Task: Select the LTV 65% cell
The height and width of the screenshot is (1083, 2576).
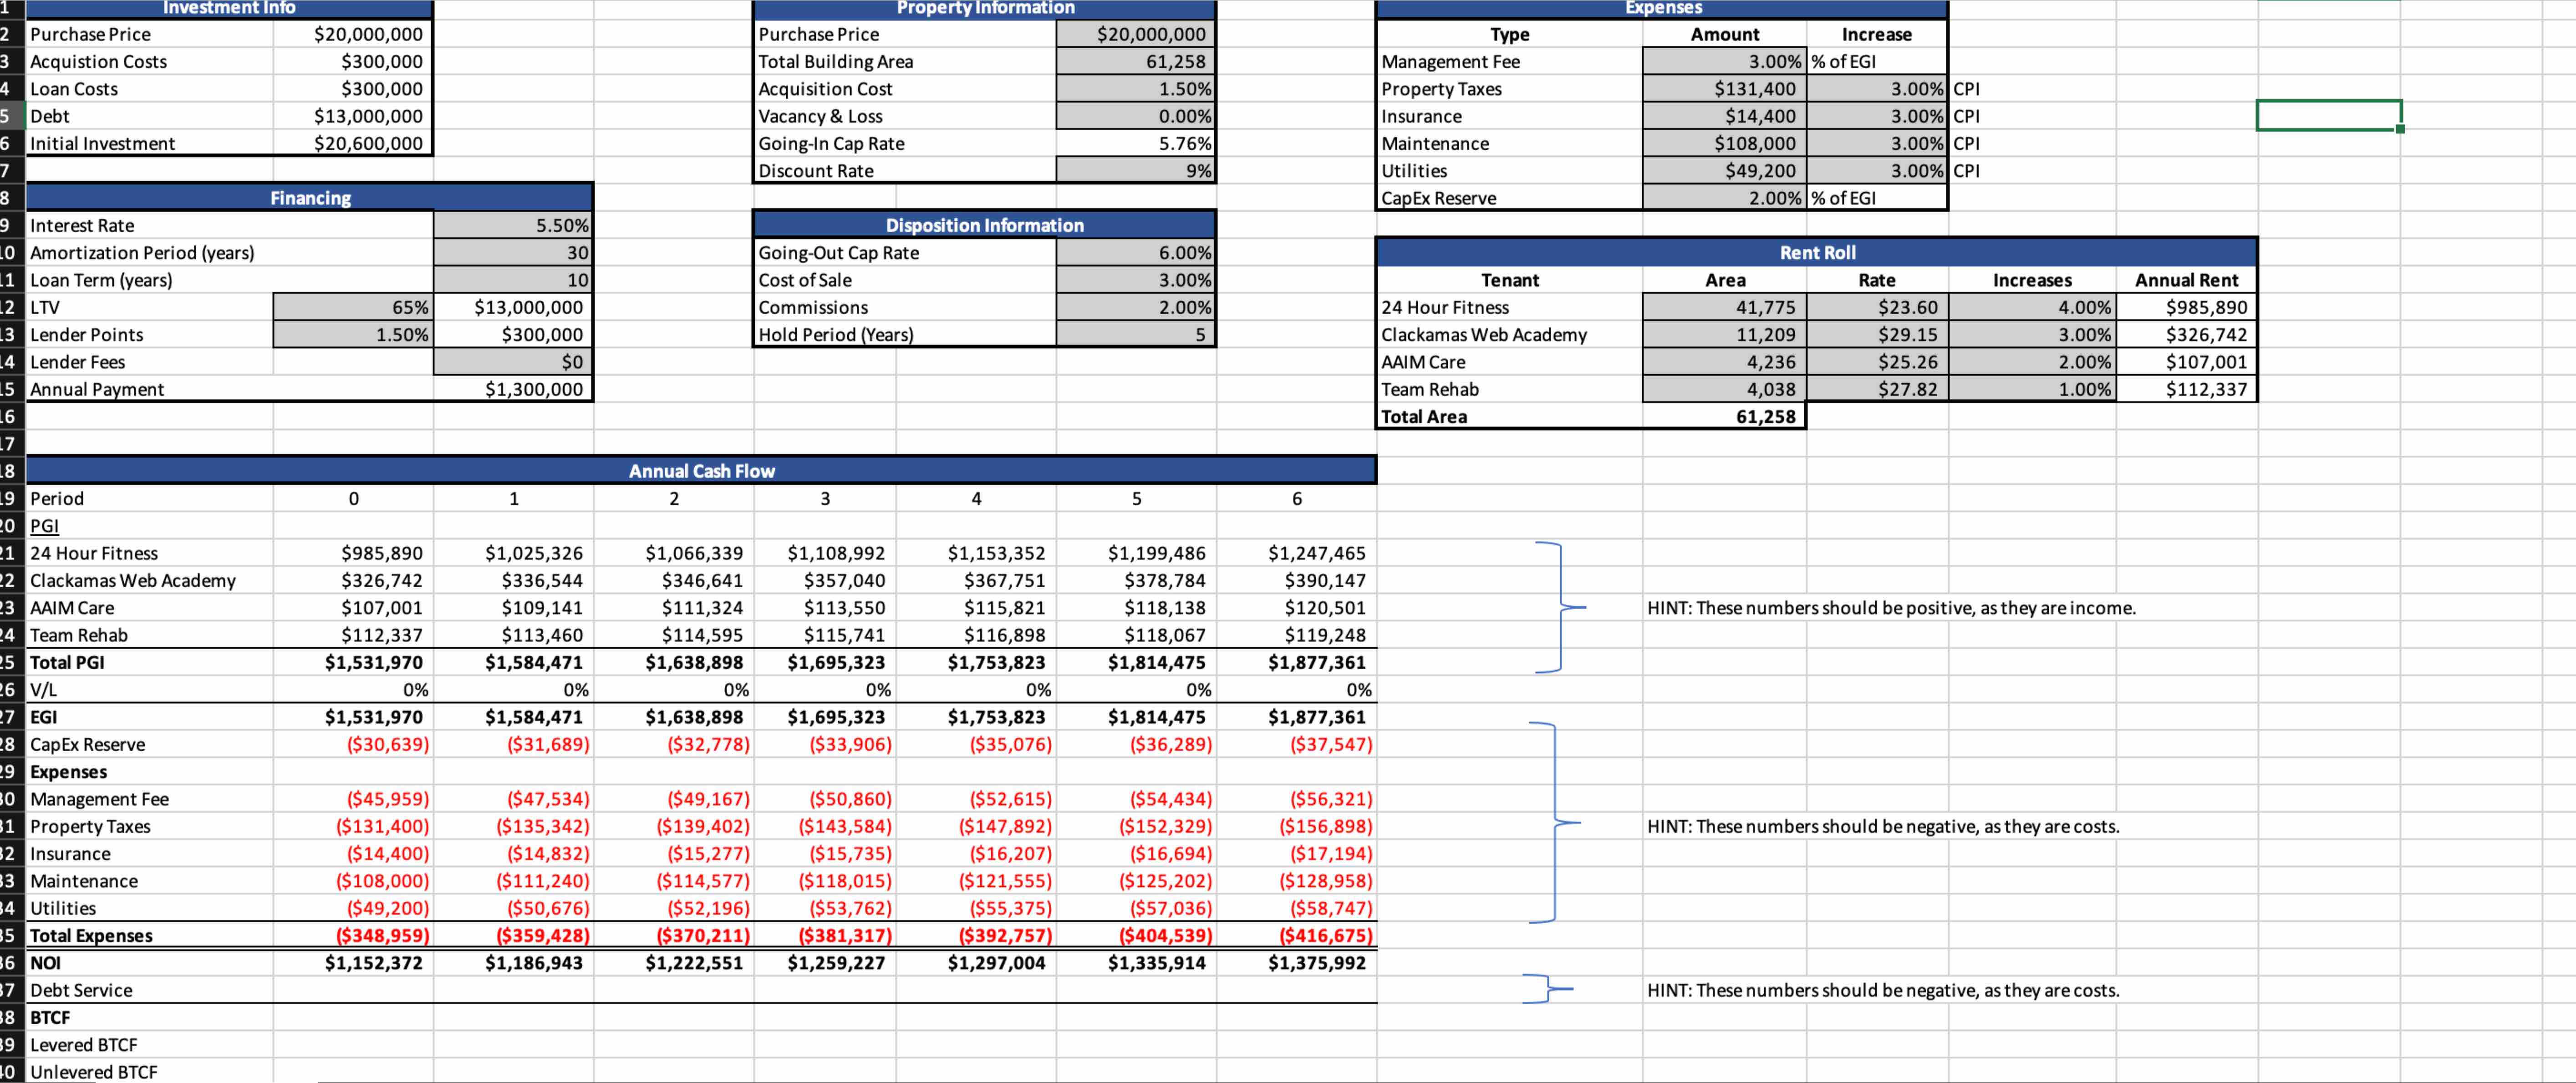Action: [x=353, y=307]
